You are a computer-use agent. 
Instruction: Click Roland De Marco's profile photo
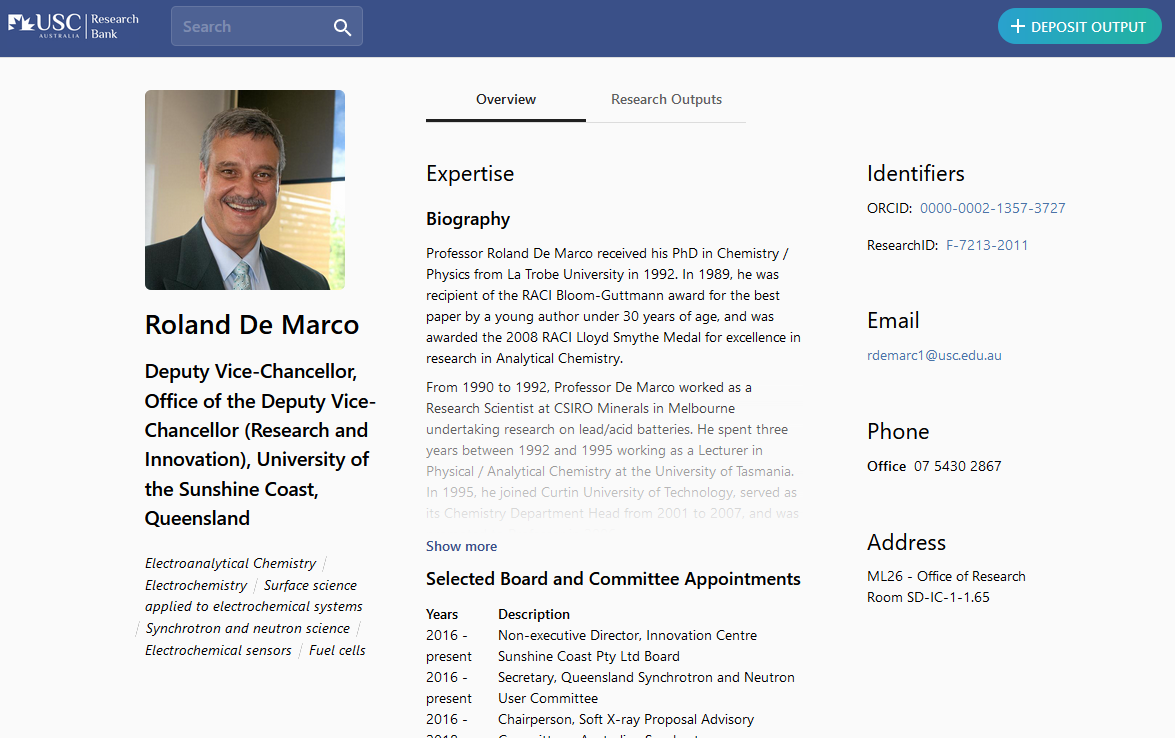click(x=244, y=189)
